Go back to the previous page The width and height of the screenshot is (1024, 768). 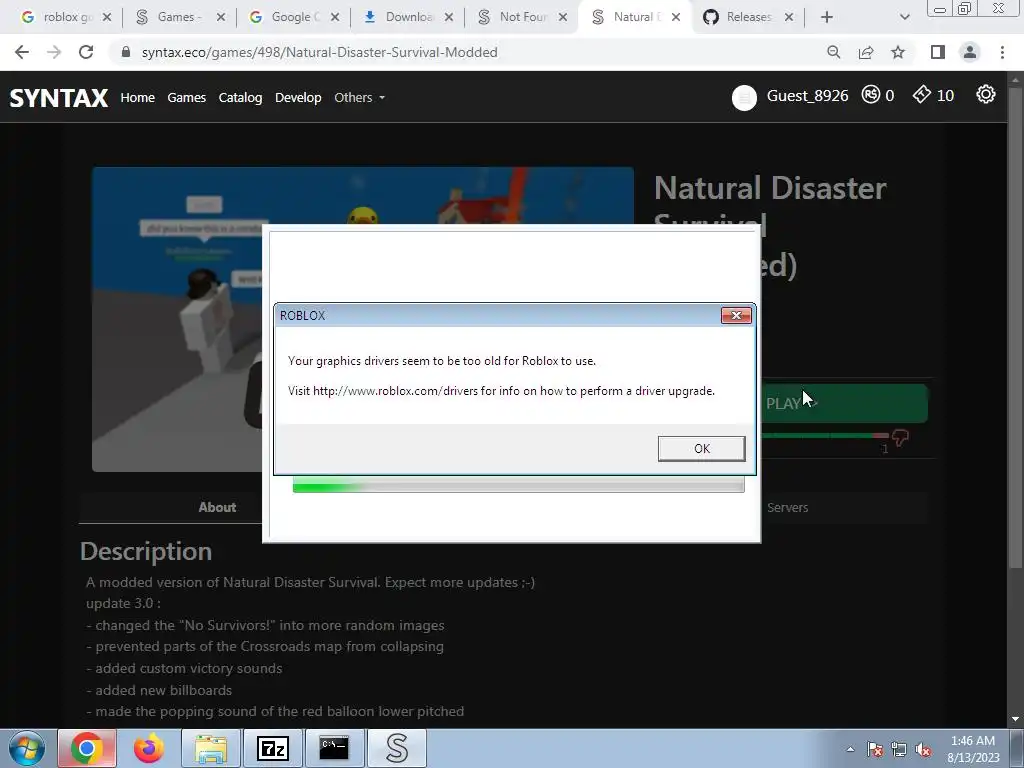click(x=22, y=52)
